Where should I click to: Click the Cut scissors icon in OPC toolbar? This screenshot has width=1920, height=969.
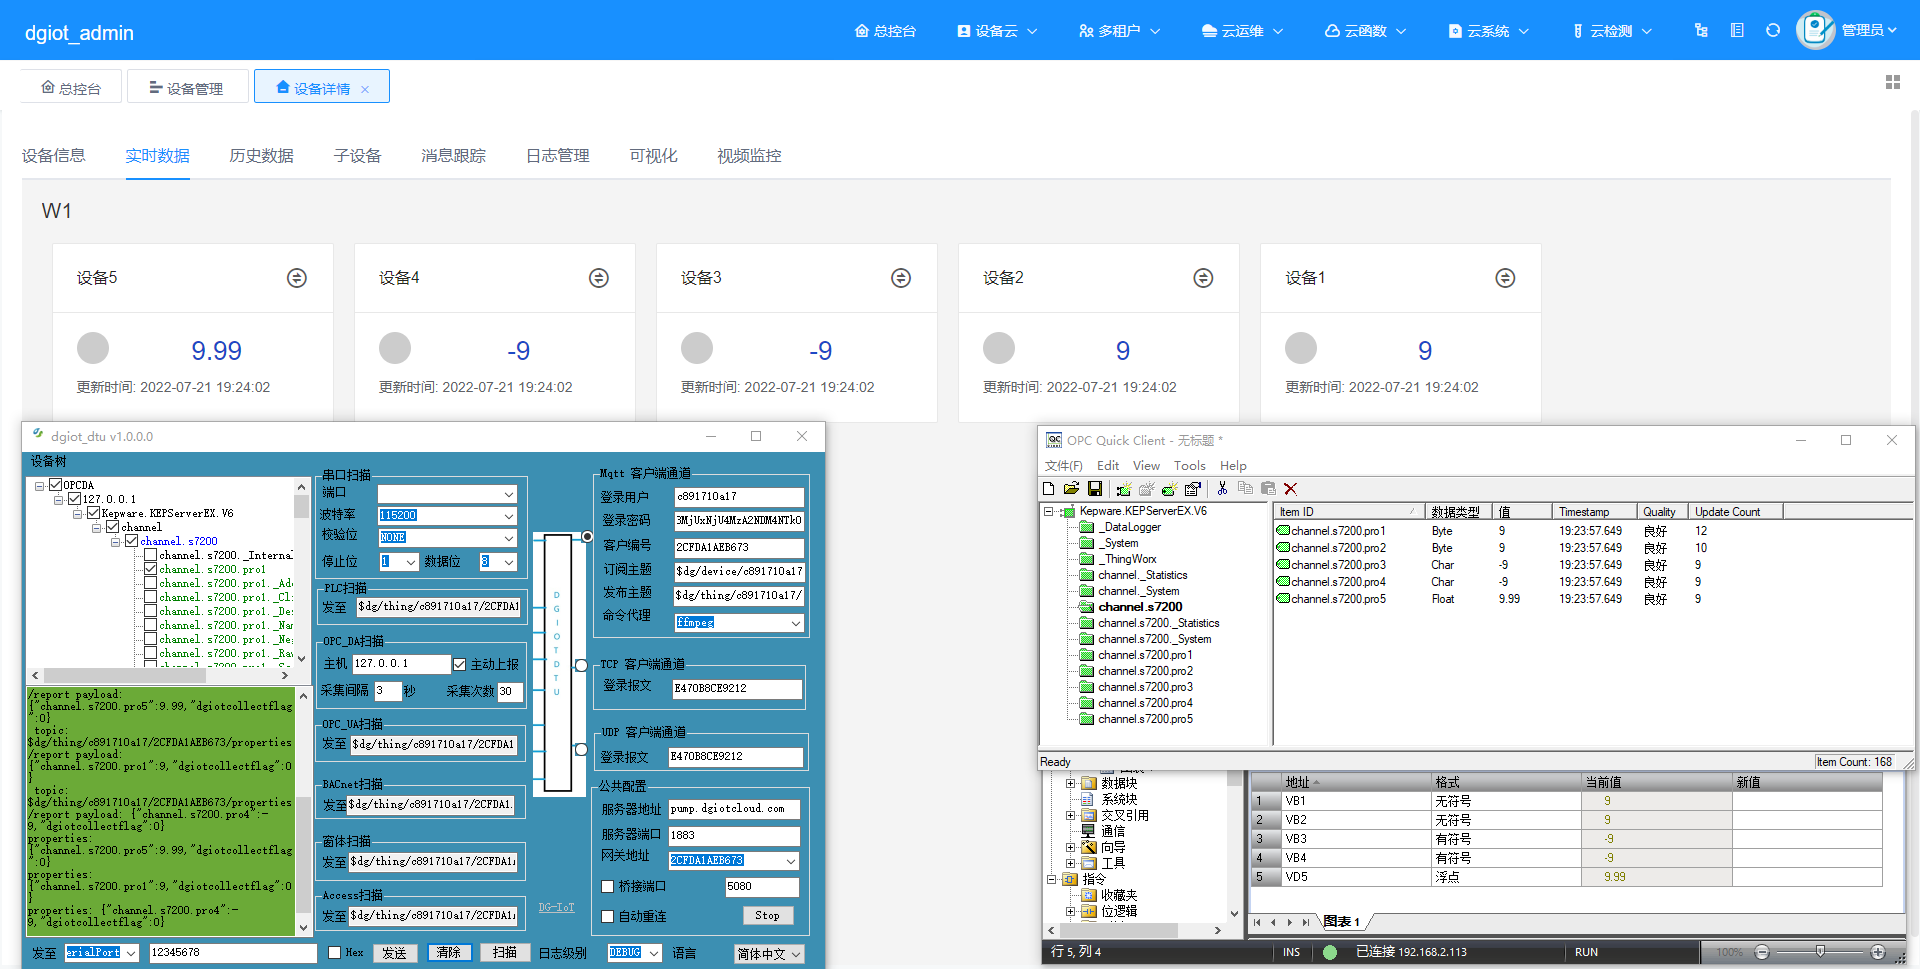click(x=1222, y=489)
